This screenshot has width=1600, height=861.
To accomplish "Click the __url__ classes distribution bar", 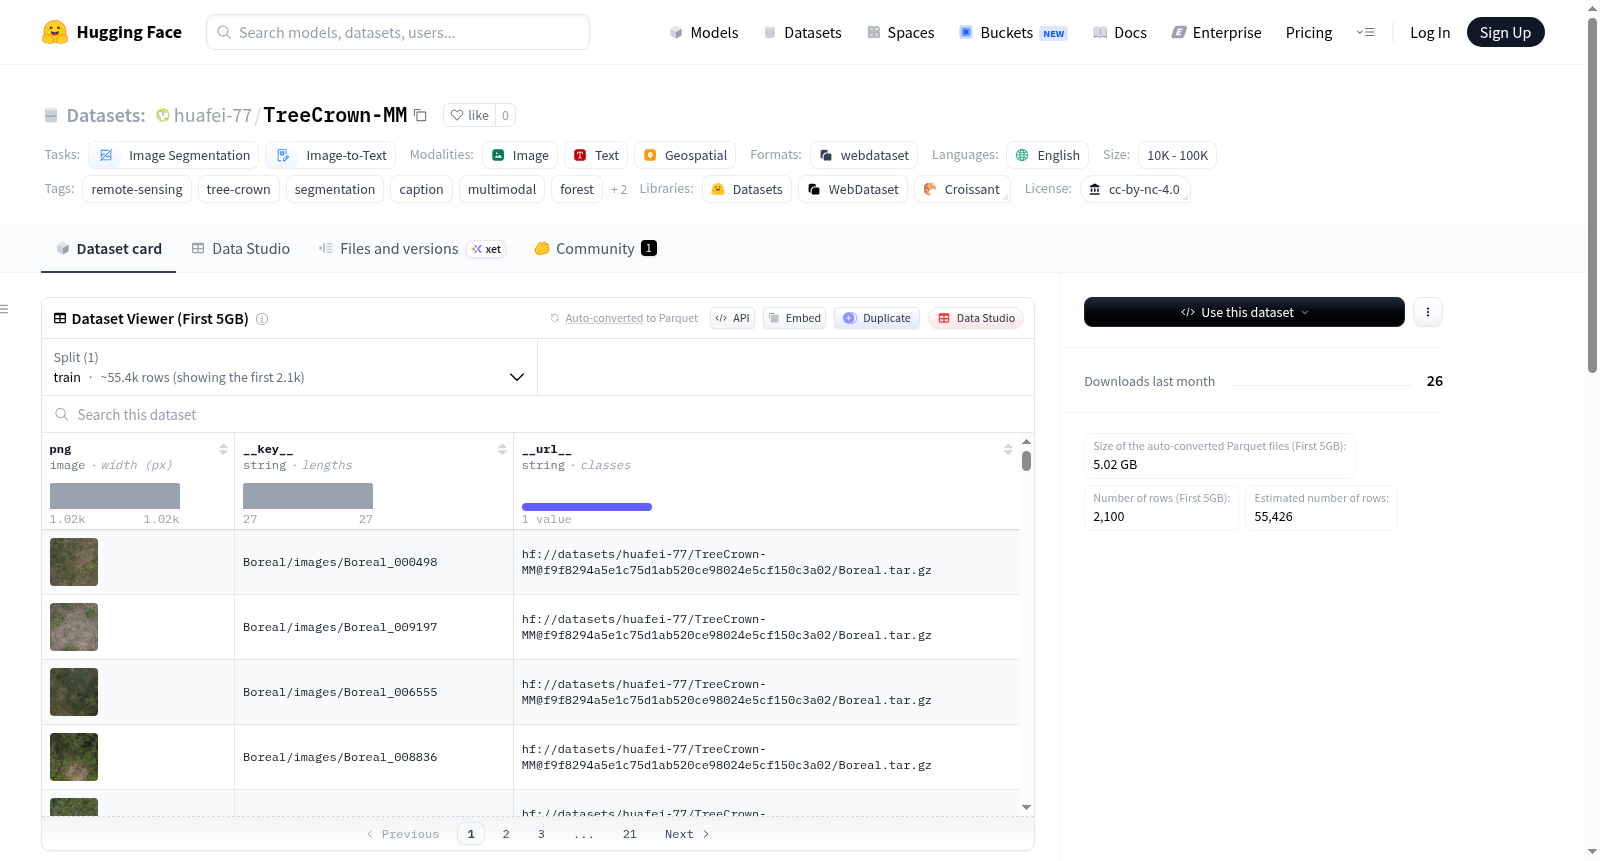I will pos(587,507).
